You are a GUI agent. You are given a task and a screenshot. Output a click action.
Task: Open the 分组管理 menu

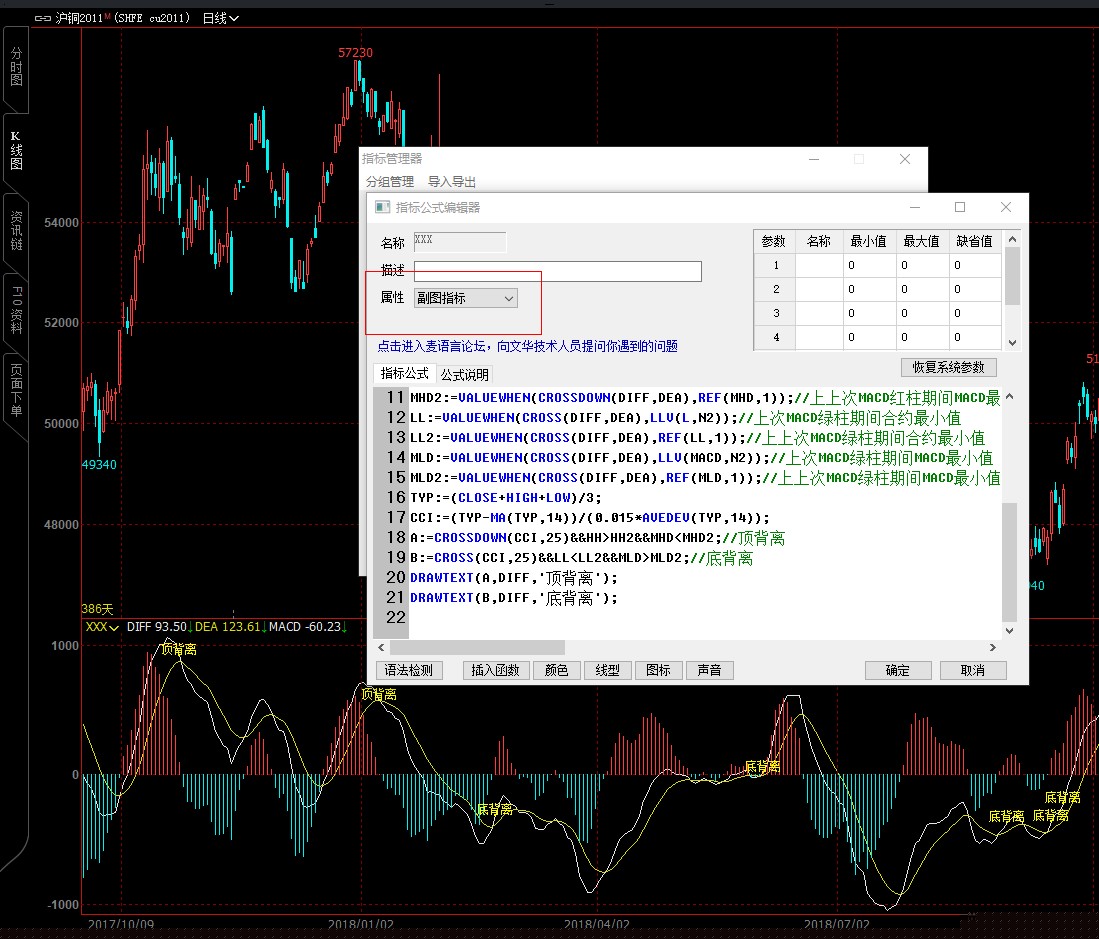pos(389,182)
